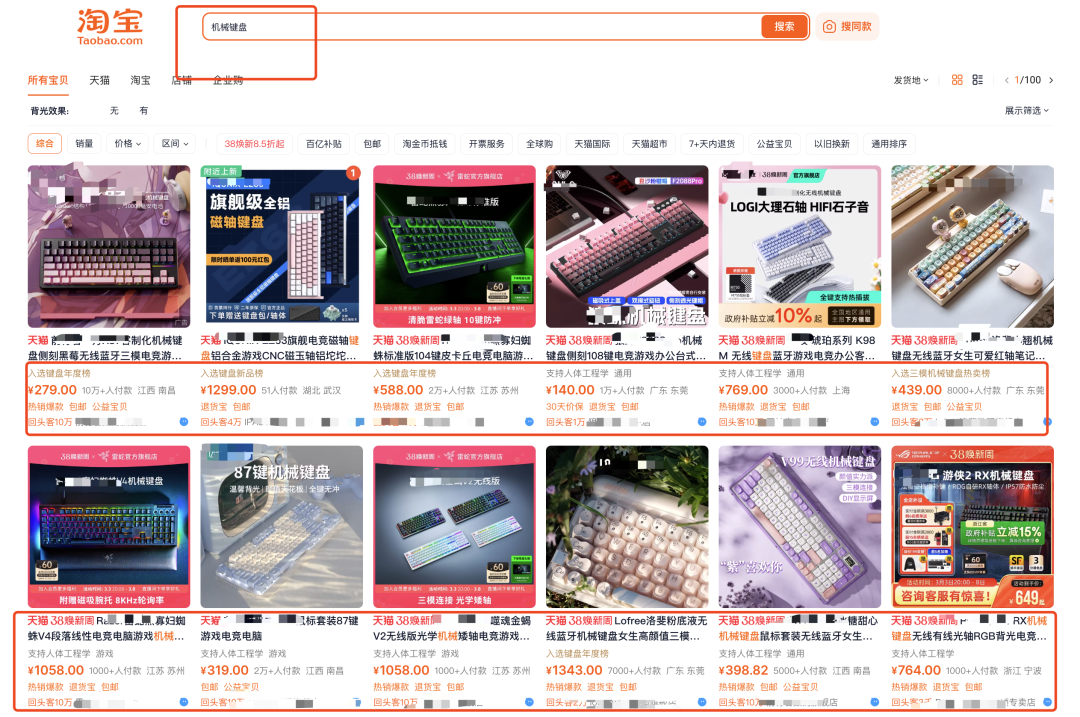Toggle the 全球购 filter chip

539,143
